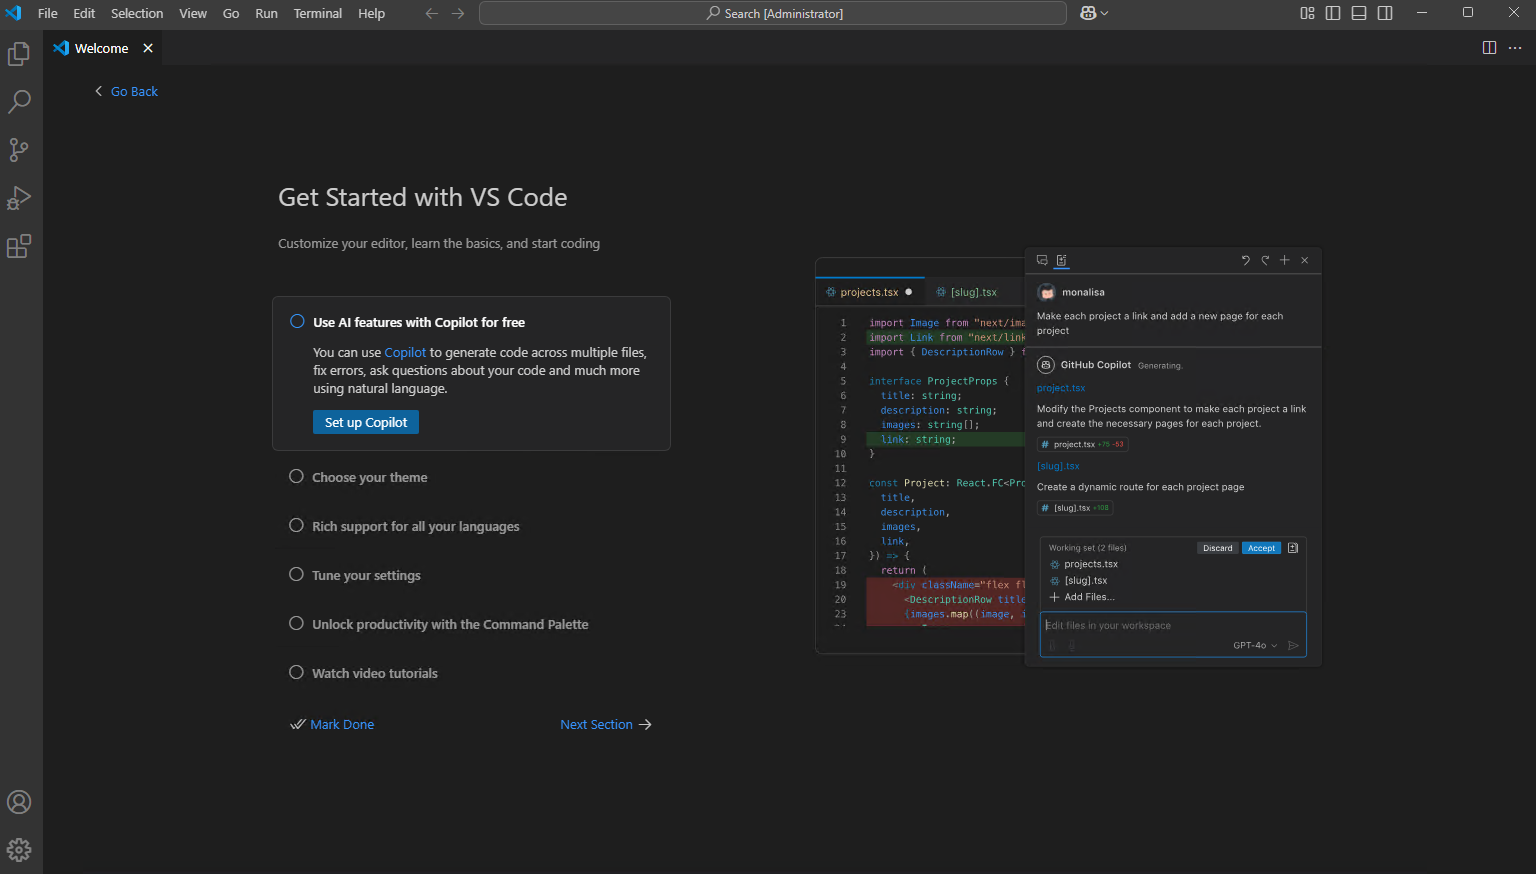Viewport: 1536px width, 874px height.
Task: Open the Copilot icon in title bar
Action: pos(1089,13)
